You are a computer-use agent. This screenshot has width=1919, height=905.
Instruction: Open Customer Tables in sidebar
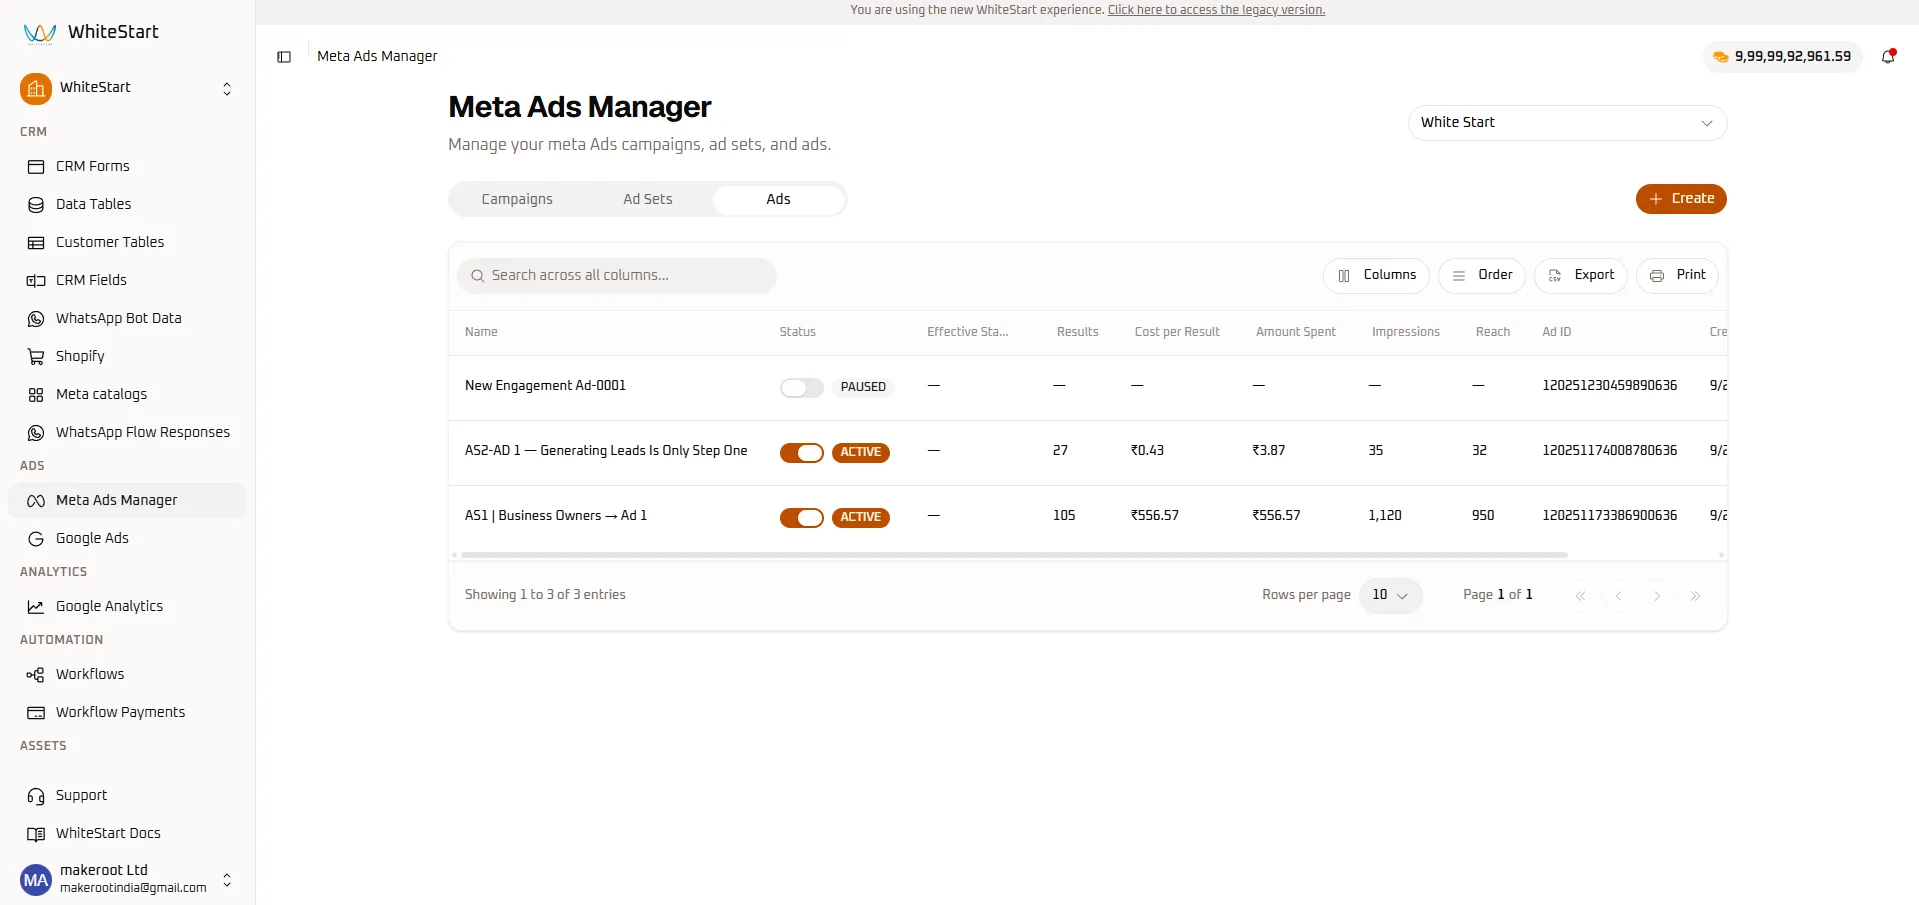[128, 242]
